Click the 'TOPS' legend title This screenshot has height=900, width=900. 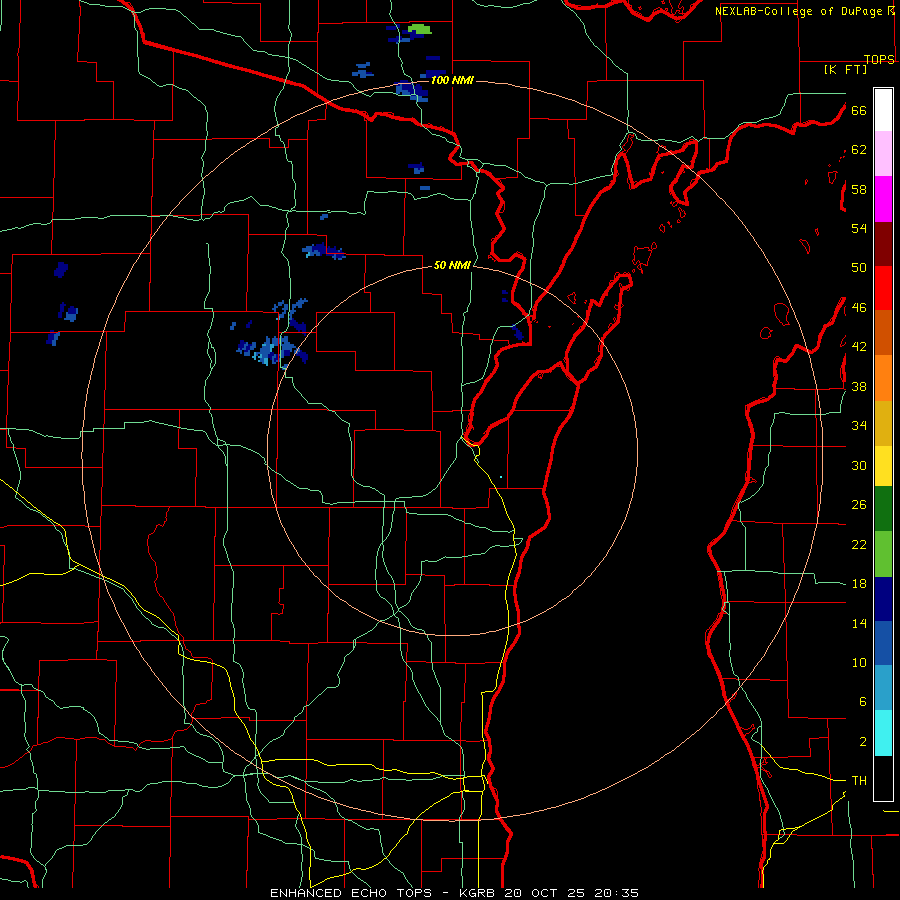point(879,59)
